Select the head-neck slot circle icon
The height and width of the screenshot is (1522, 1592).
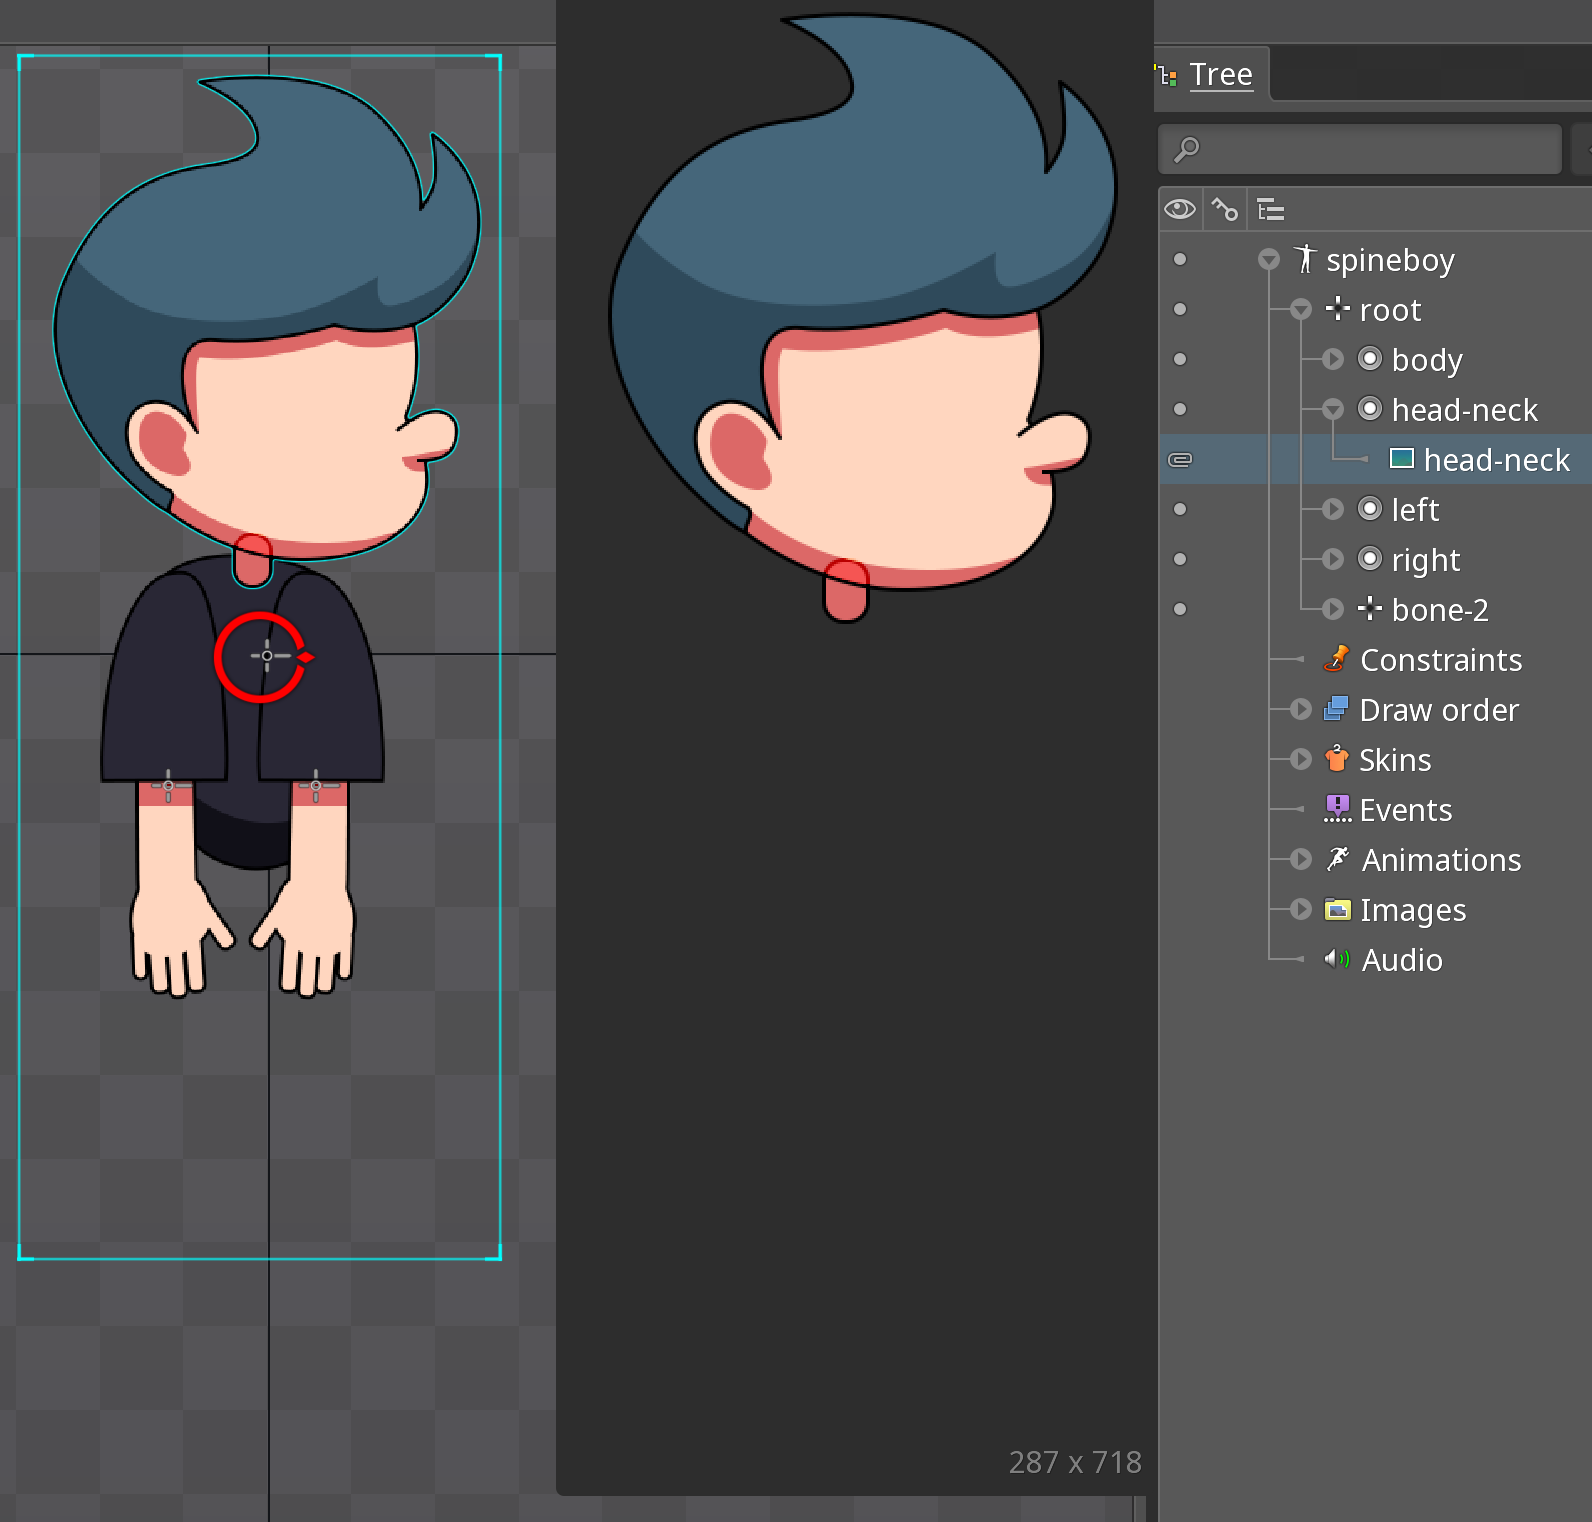(x=1370, y=409)
